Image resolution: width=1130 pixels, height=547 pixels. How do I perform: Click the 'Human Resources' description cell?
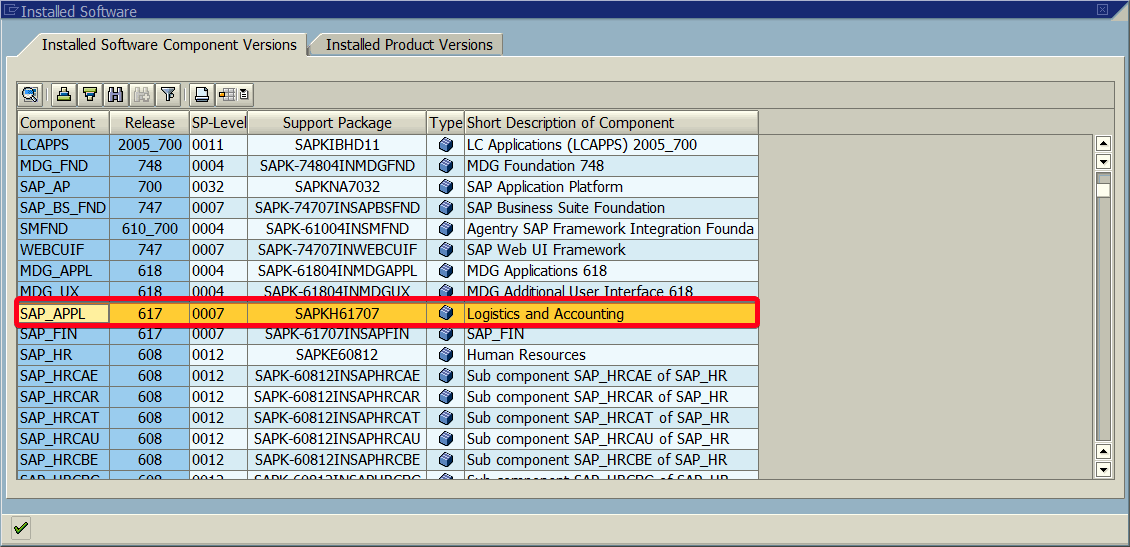click(x=611, y=355)
